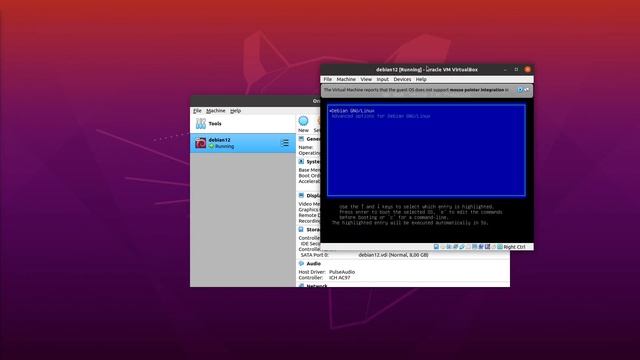Click the audio status bar icon

coord(449,247)
